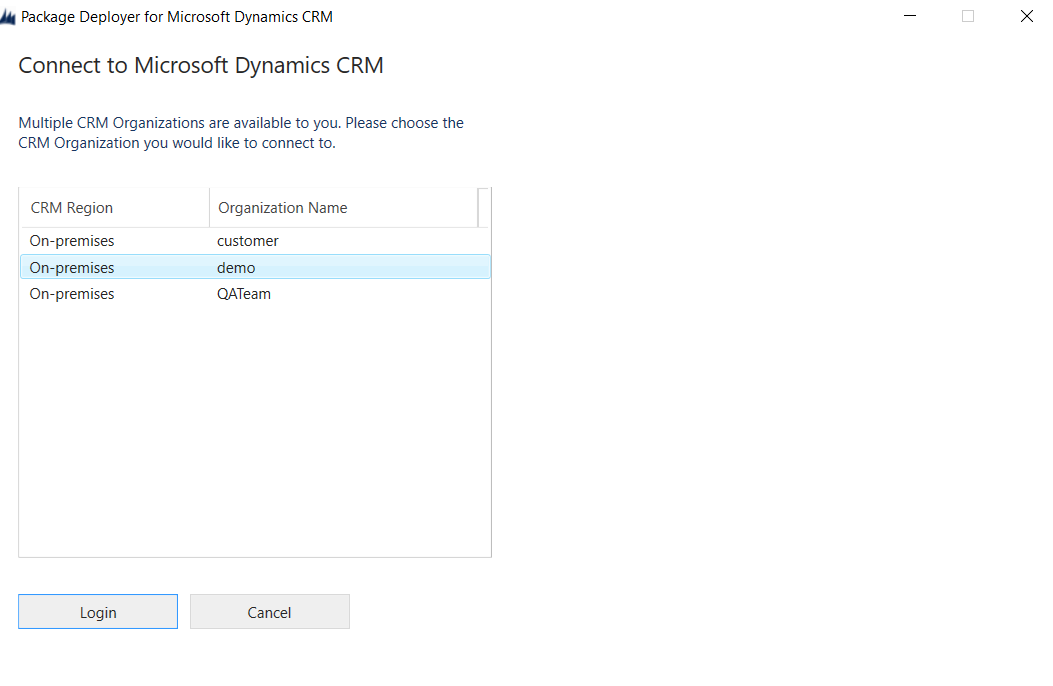Select the customer organization name

click(248, 241)
